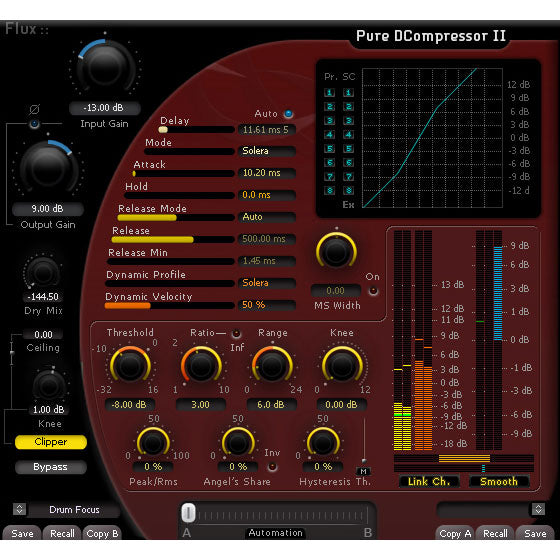The height and width of the screenshot is (560, 560).
Task: Click the Range value 6.0 dB
Action: tap(271, 405)
